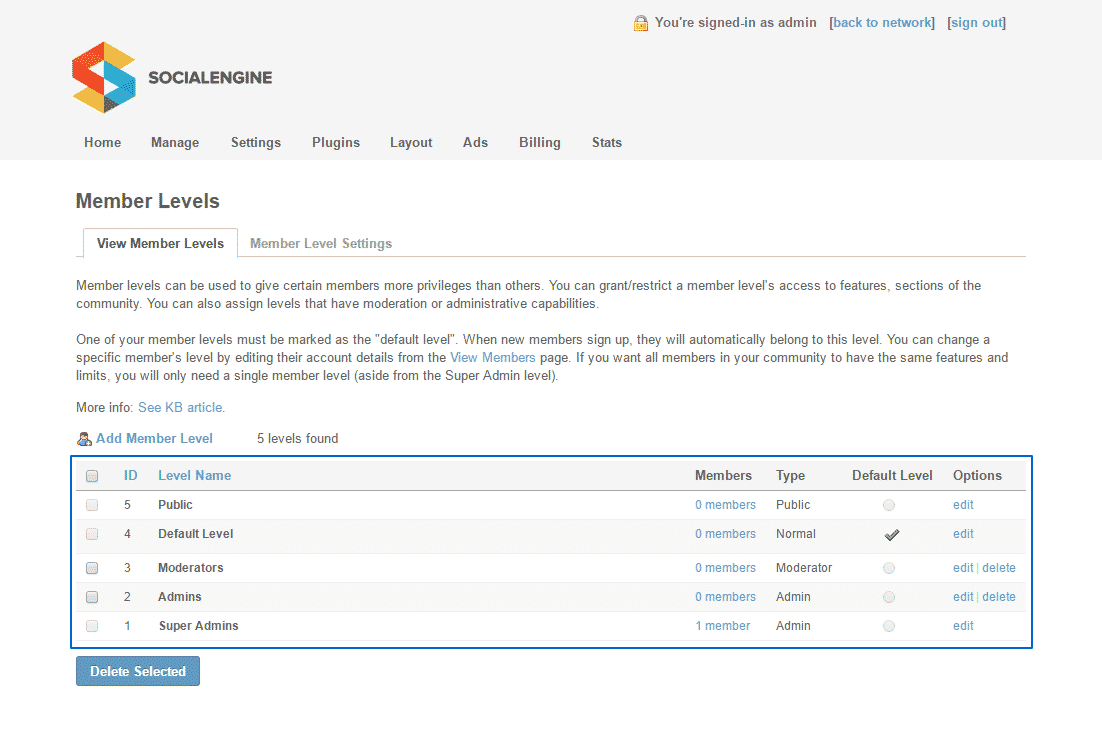This screenshot has width=1102, height=744.
Task: Delete the Moderators member level
Action: click(x=998, y=568)
